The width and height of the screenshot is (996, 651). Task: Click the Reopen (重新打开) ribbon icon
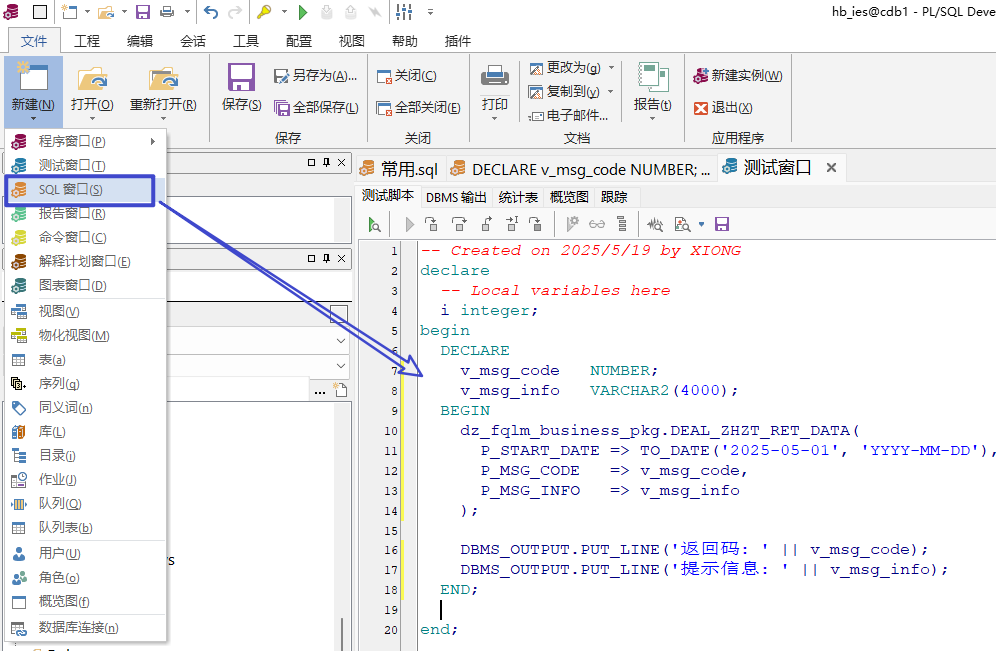(x=163, y=79)
